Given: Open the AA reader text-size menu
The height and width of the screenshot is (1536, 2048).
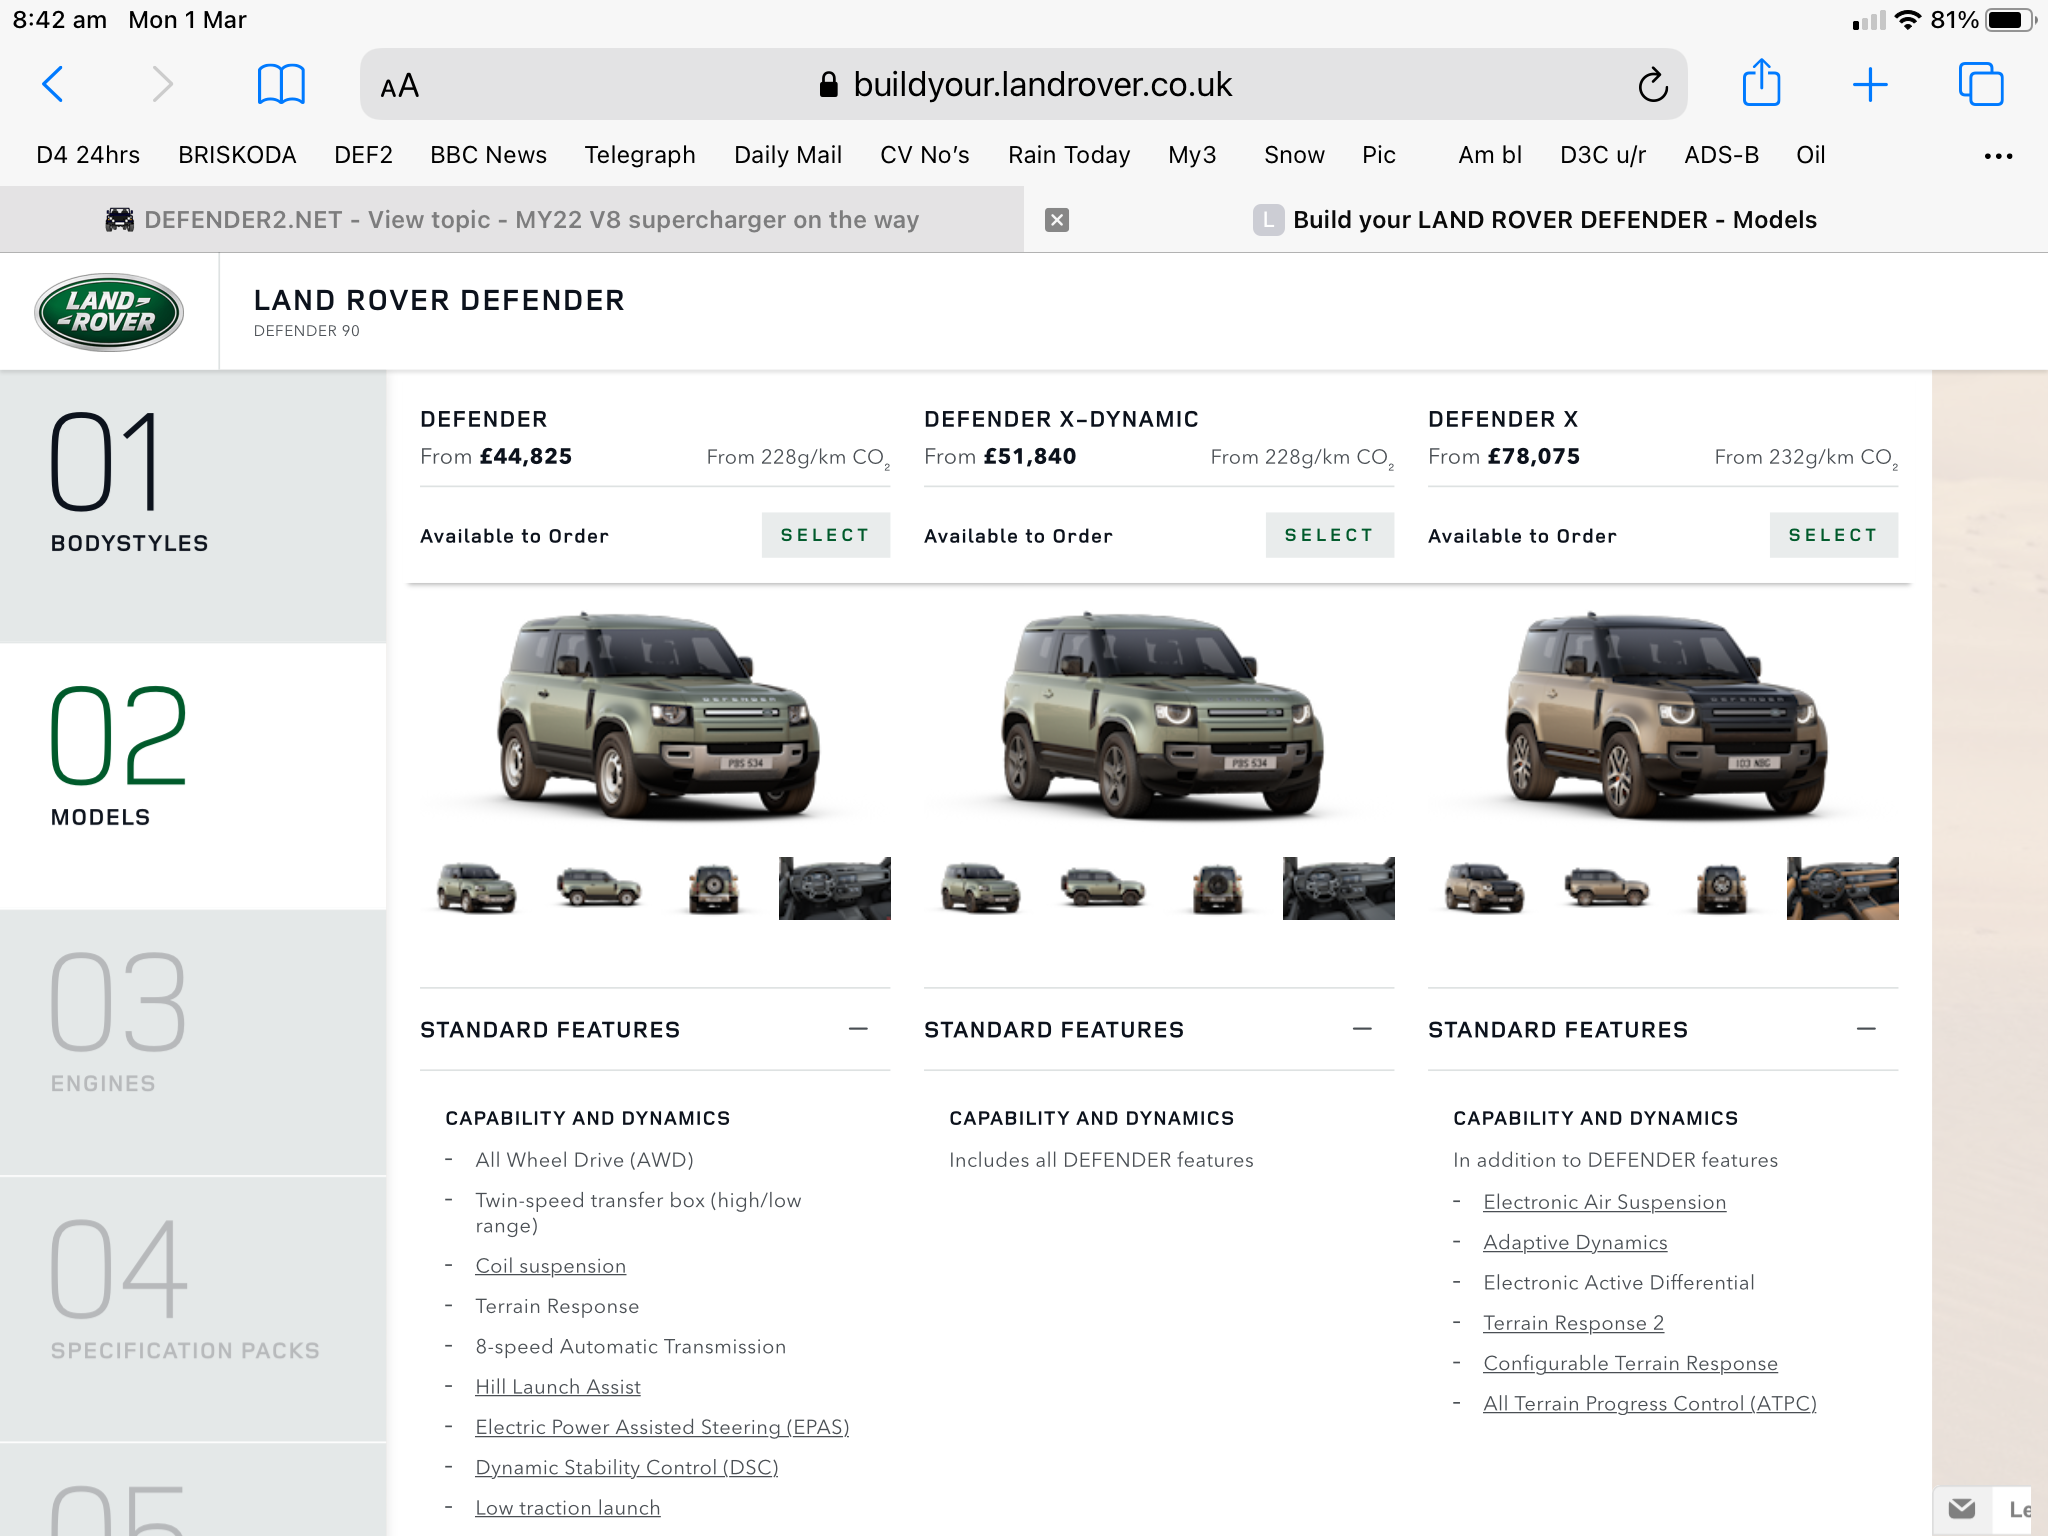Looking at the screenshot, I should click(399, 86).
